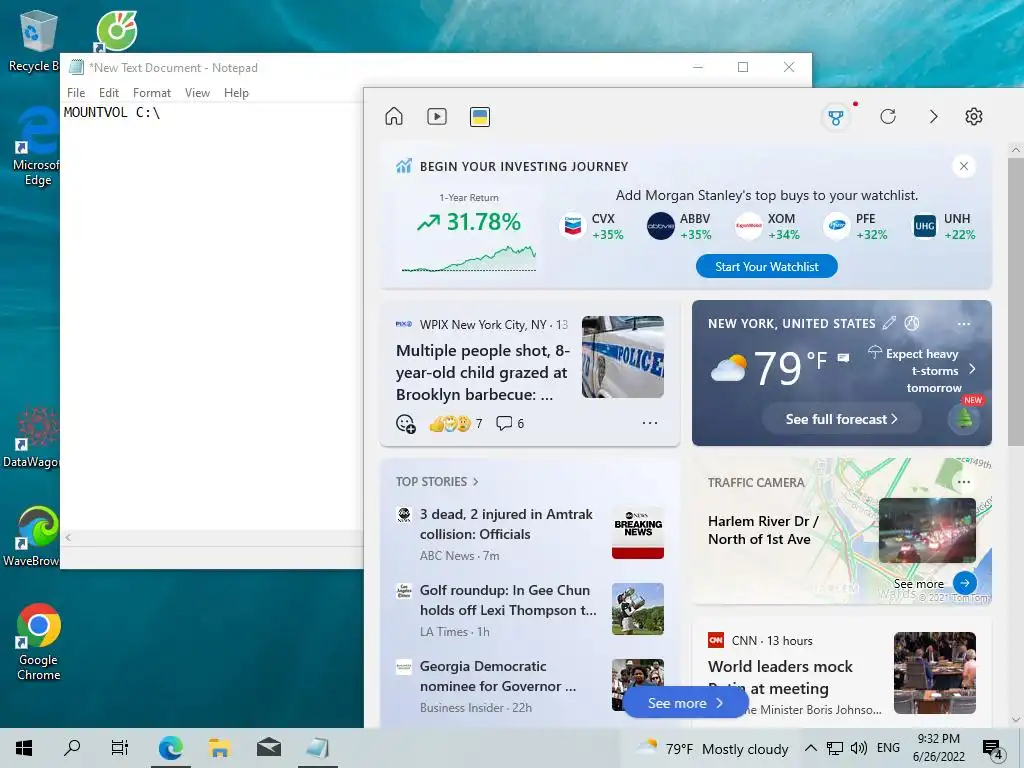Click the Start Your Watchlist button
This screenshot has width=1024, height=768.
coord(767,266)
